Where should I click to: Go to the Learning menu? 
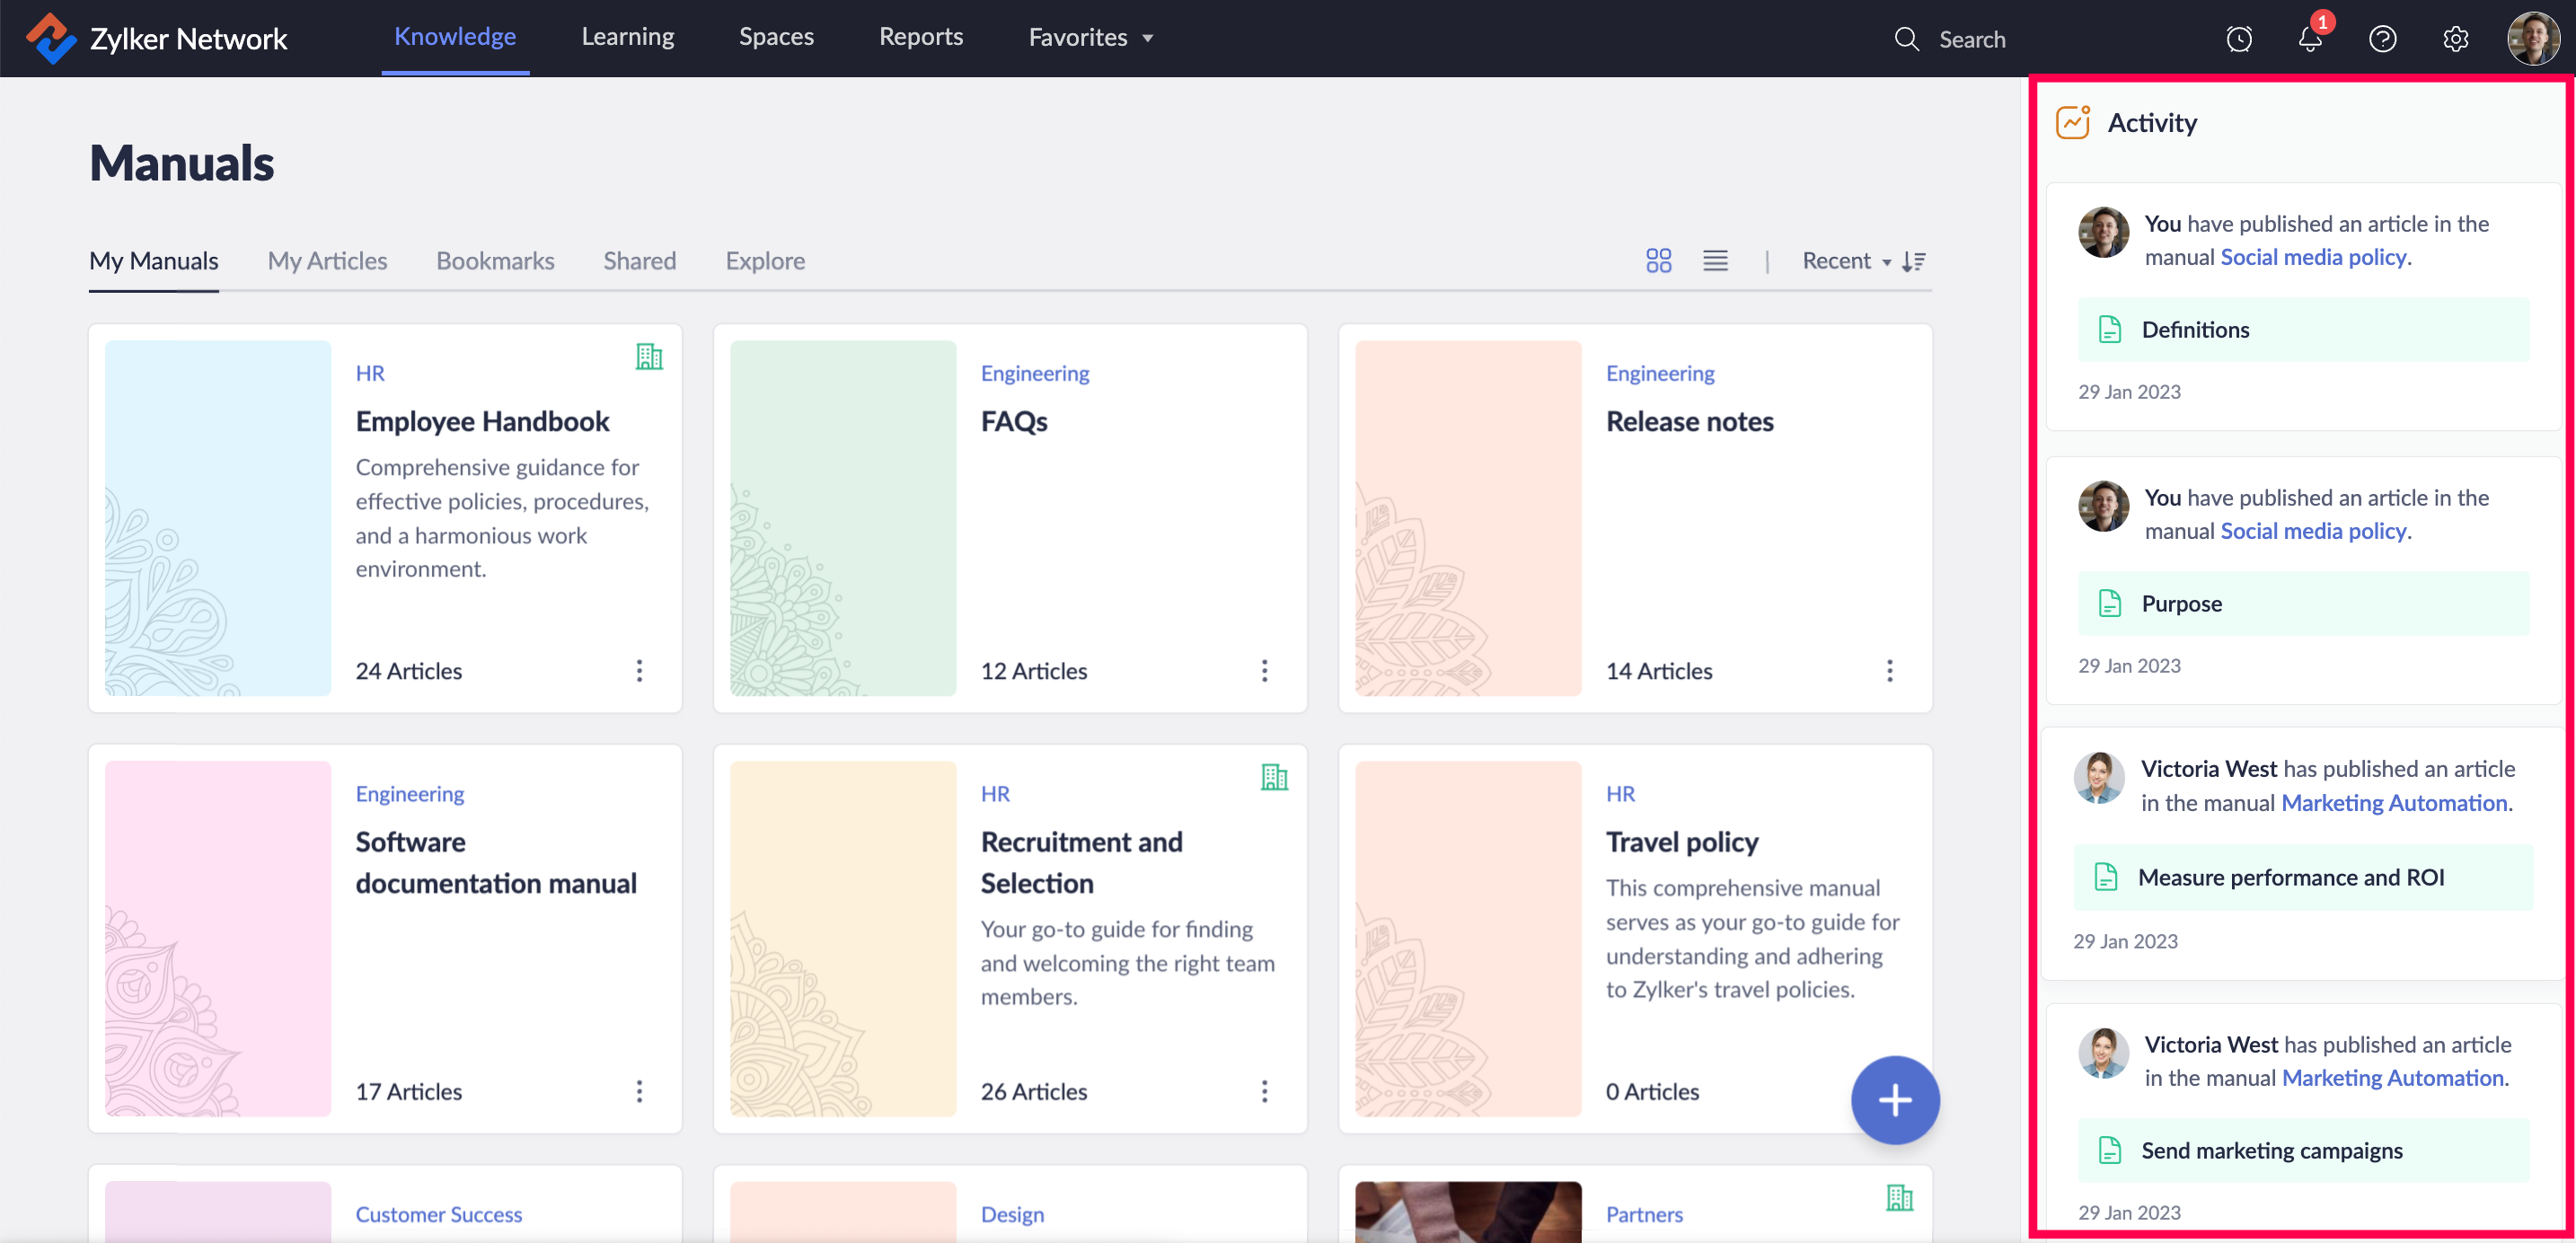point(627,37)
